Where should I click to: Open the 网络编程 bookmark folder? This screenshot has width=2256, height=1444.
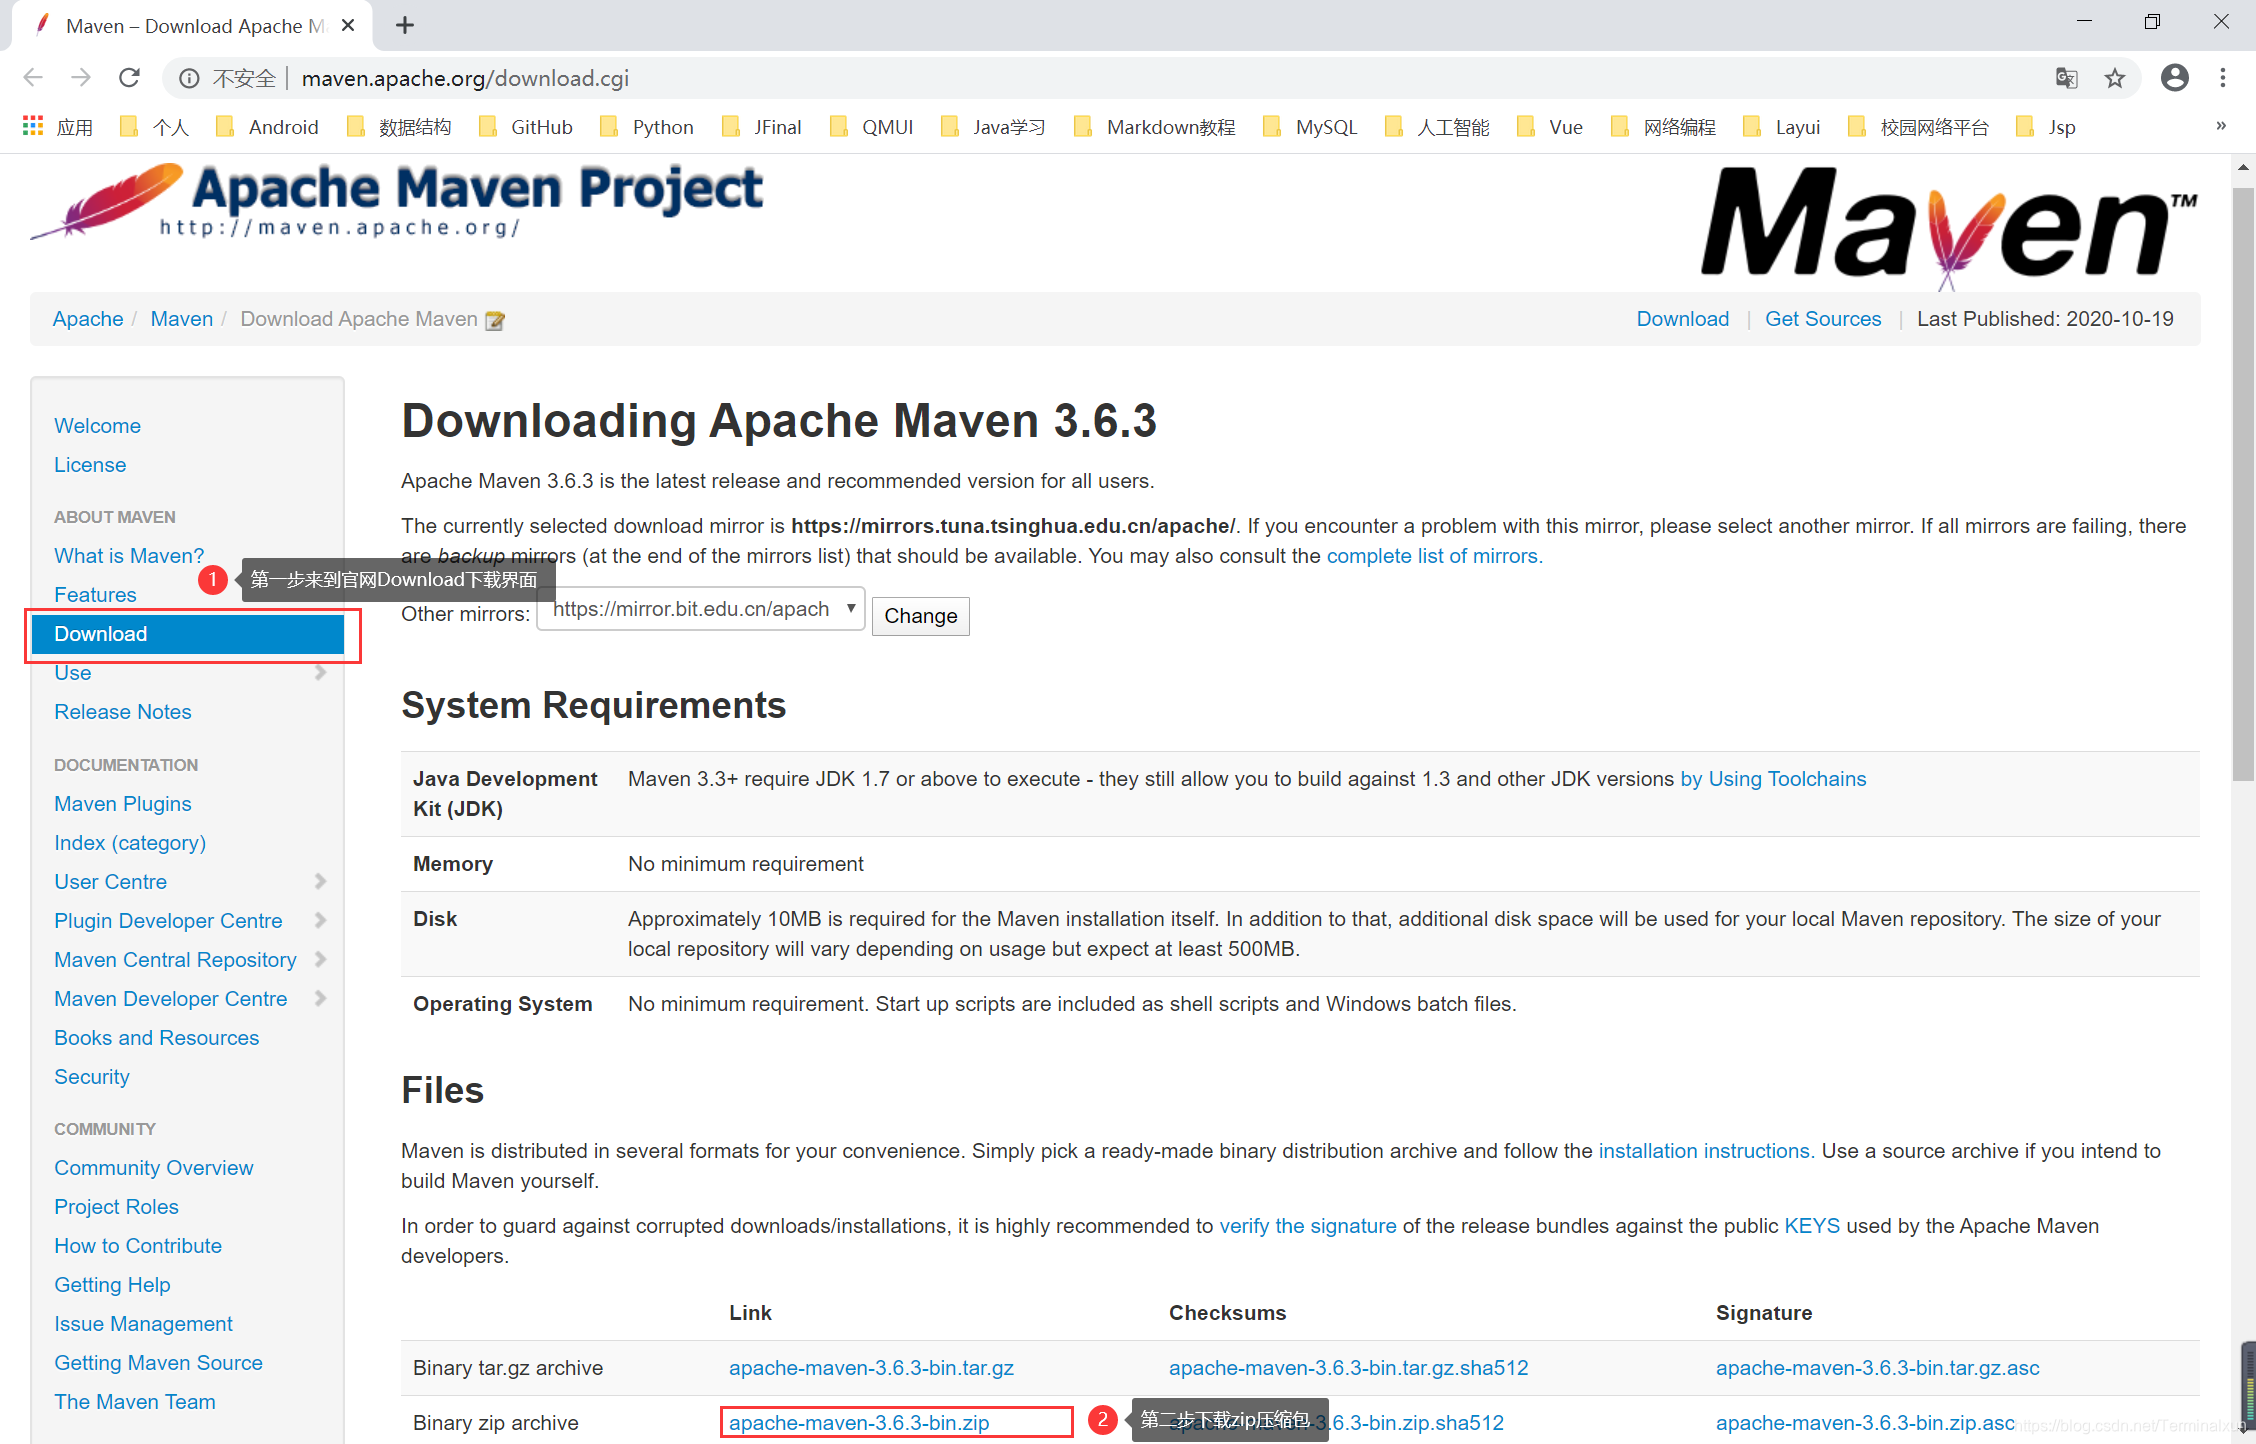pyautogui.click(x=1664, y=127)
